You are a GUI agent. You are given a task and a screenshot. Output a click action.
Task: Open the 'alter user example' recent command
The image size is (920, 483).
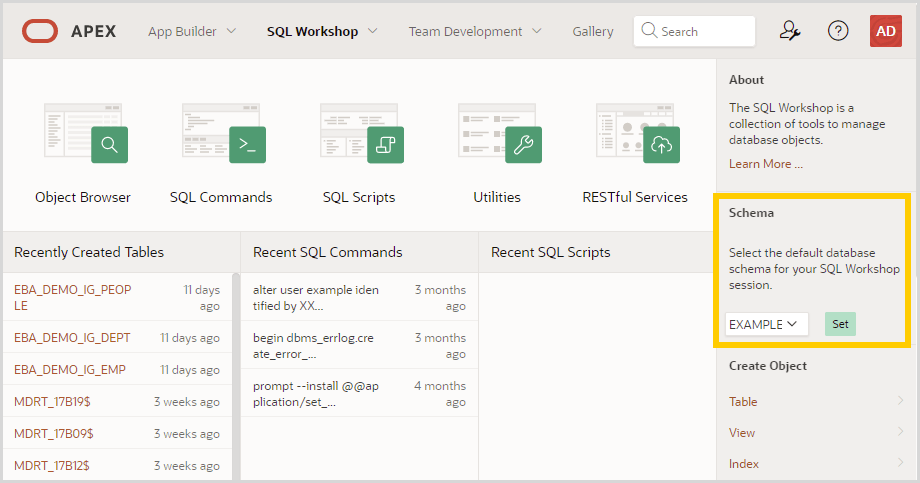[316, 298]
